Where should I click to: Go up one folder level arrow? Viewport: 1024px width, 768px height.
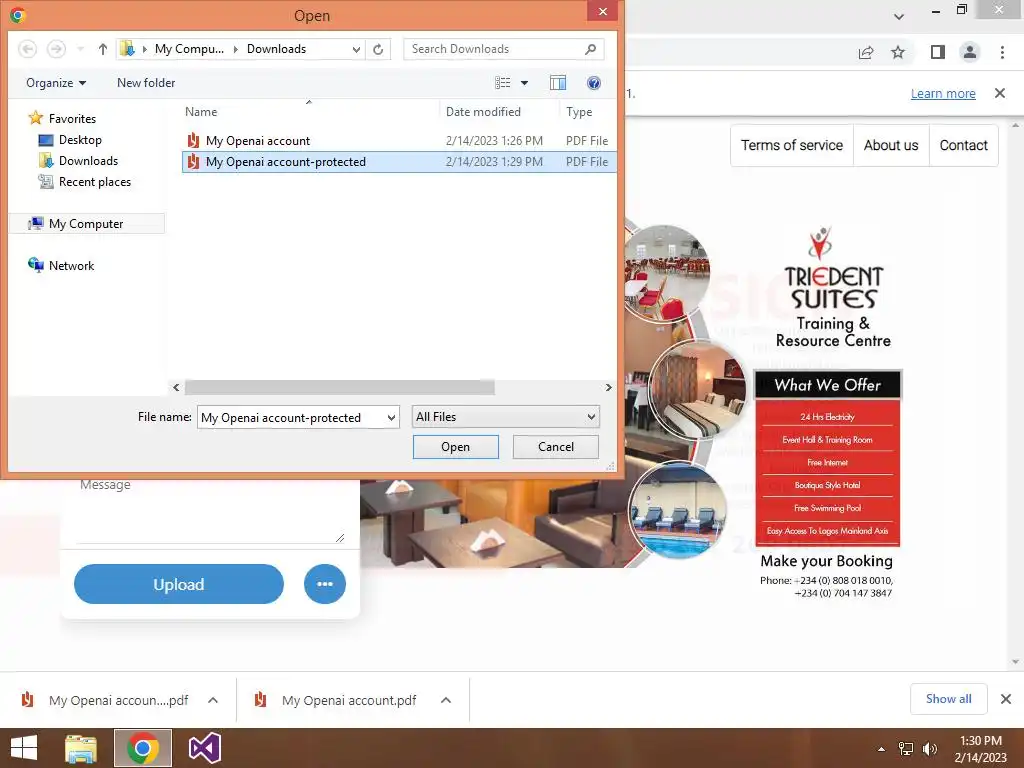[x=103, y=49]
